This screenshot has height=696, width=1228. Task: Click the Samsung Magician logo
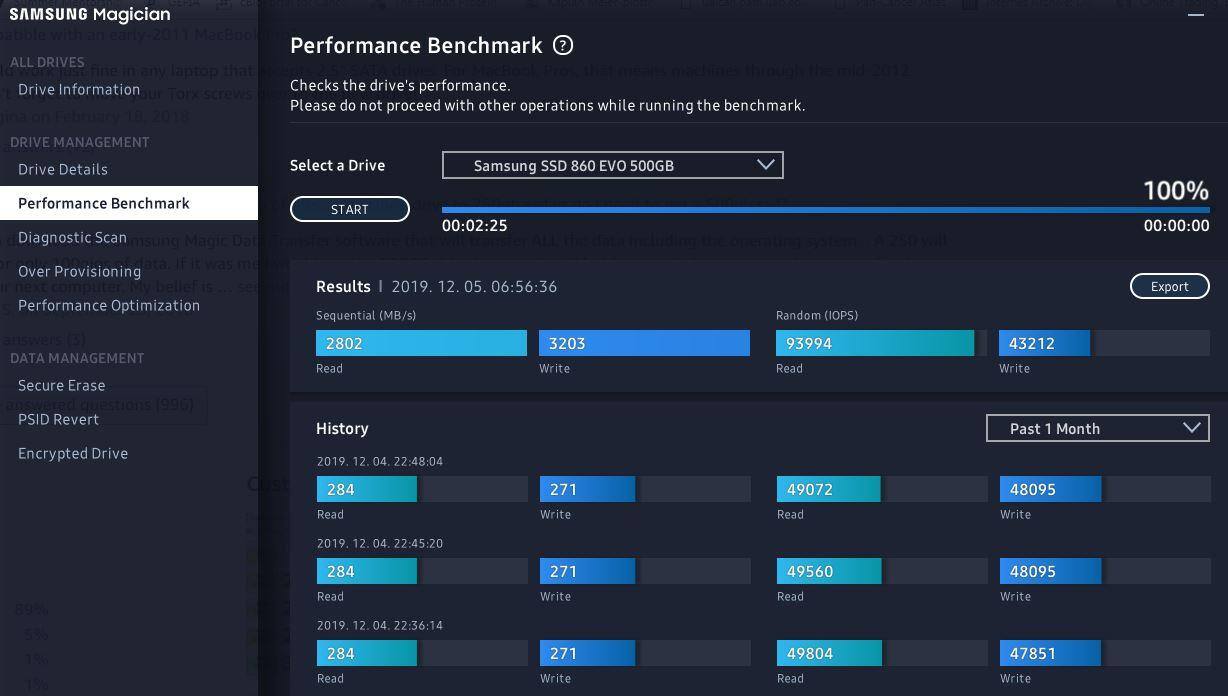tap(90, 14)
